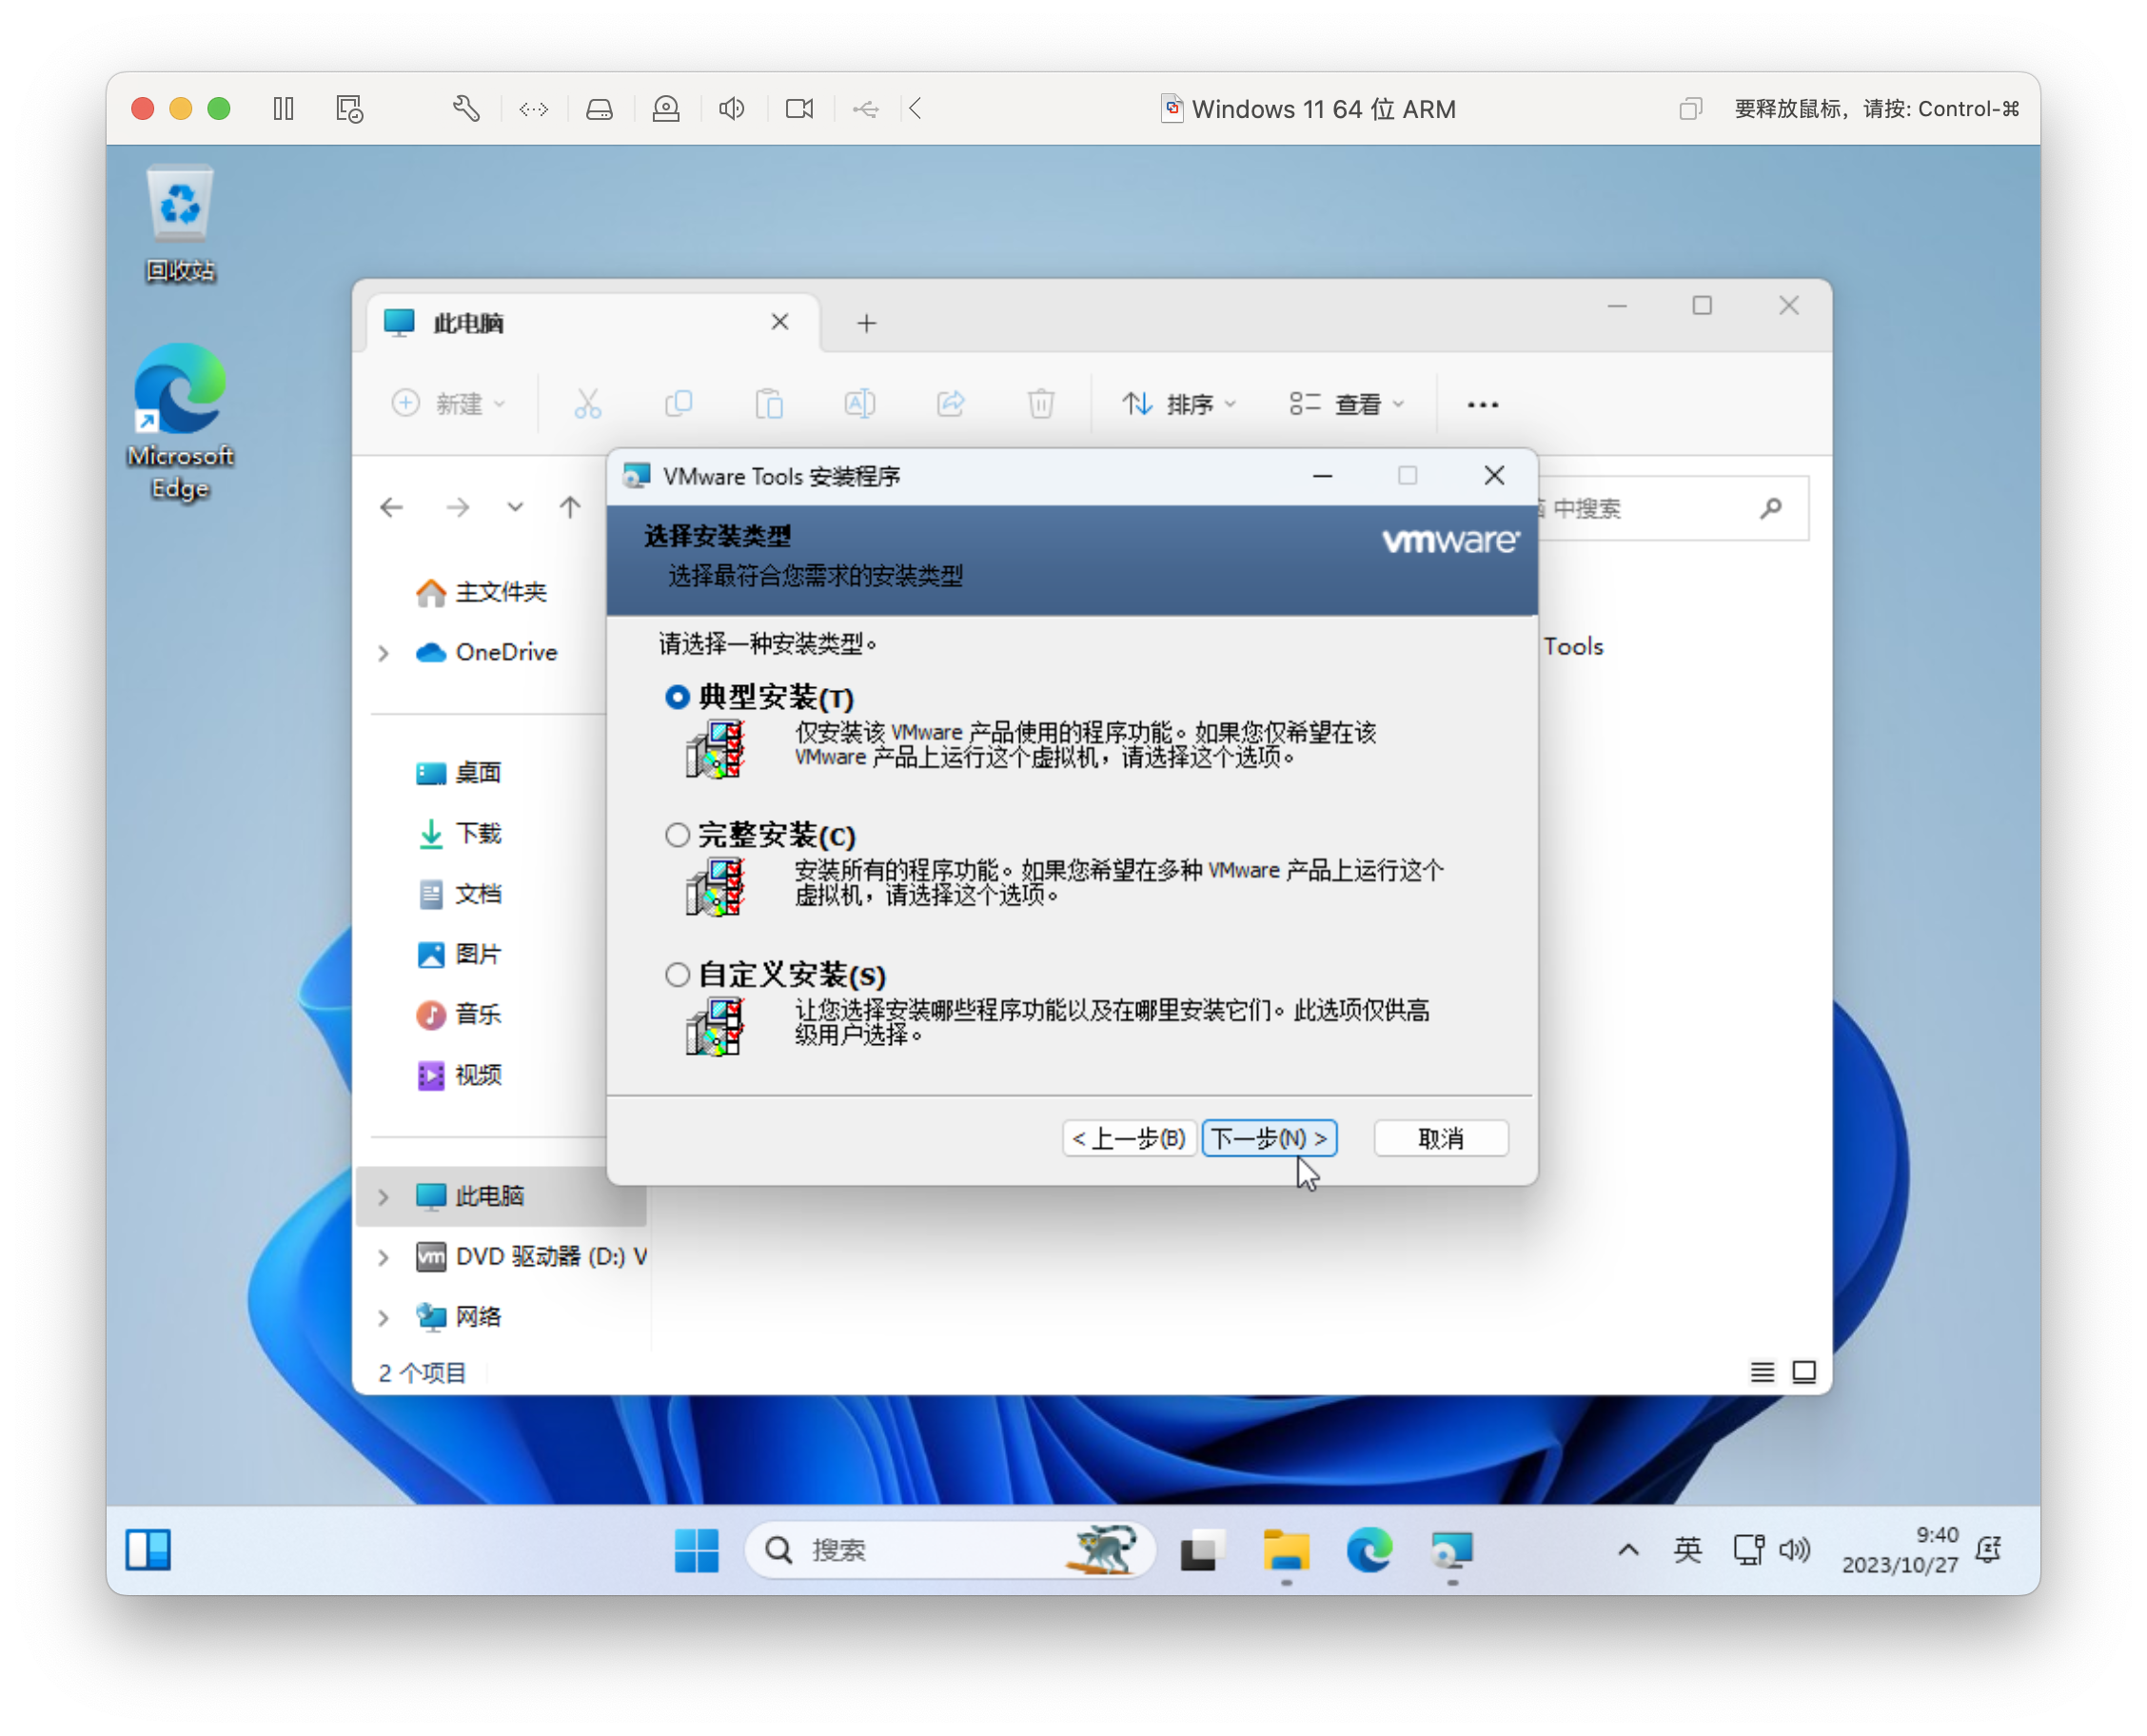
Task: Click the 下一步(N) button
Action: click(x=1269, y=1138)
